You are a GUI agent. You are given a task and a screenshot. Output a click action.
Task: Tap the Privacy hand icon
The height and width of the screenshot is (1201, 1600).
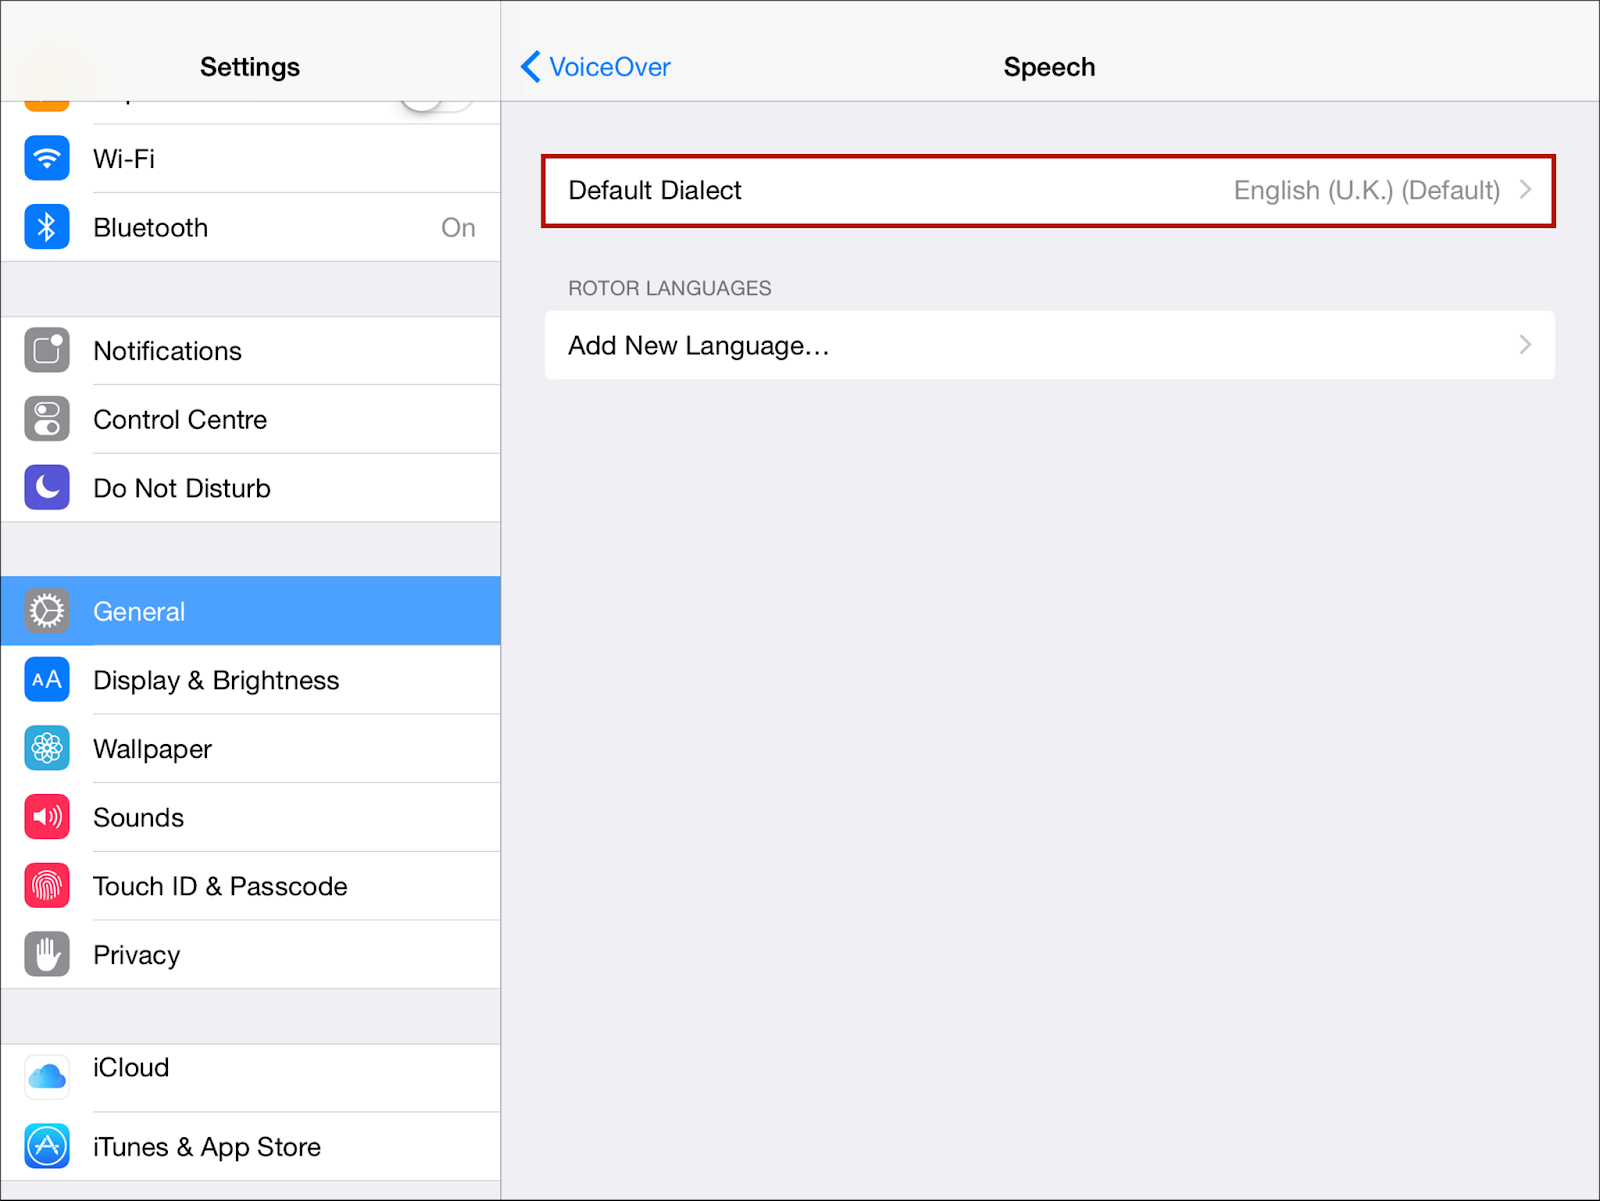coord(47,955)
